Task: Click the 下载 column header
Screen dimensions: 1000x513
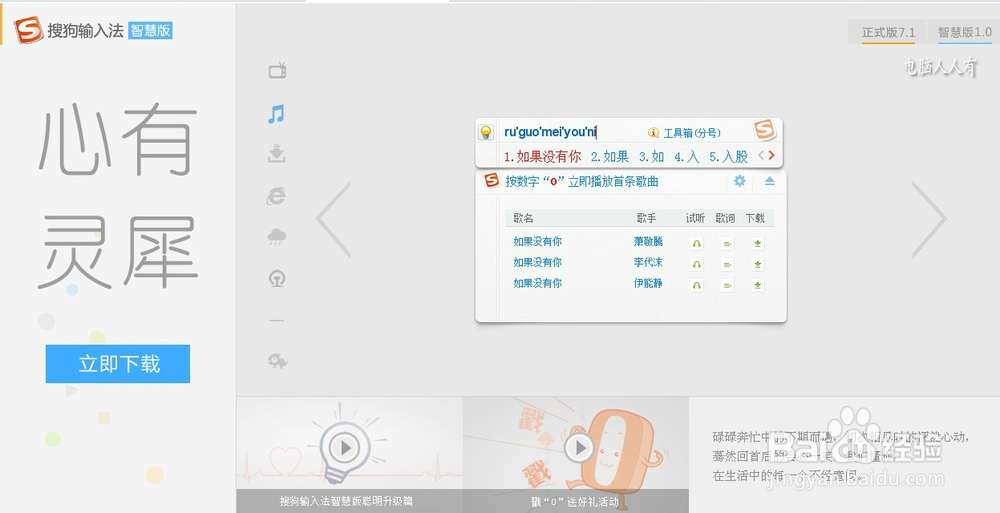Action: click(x=755, y=218)
